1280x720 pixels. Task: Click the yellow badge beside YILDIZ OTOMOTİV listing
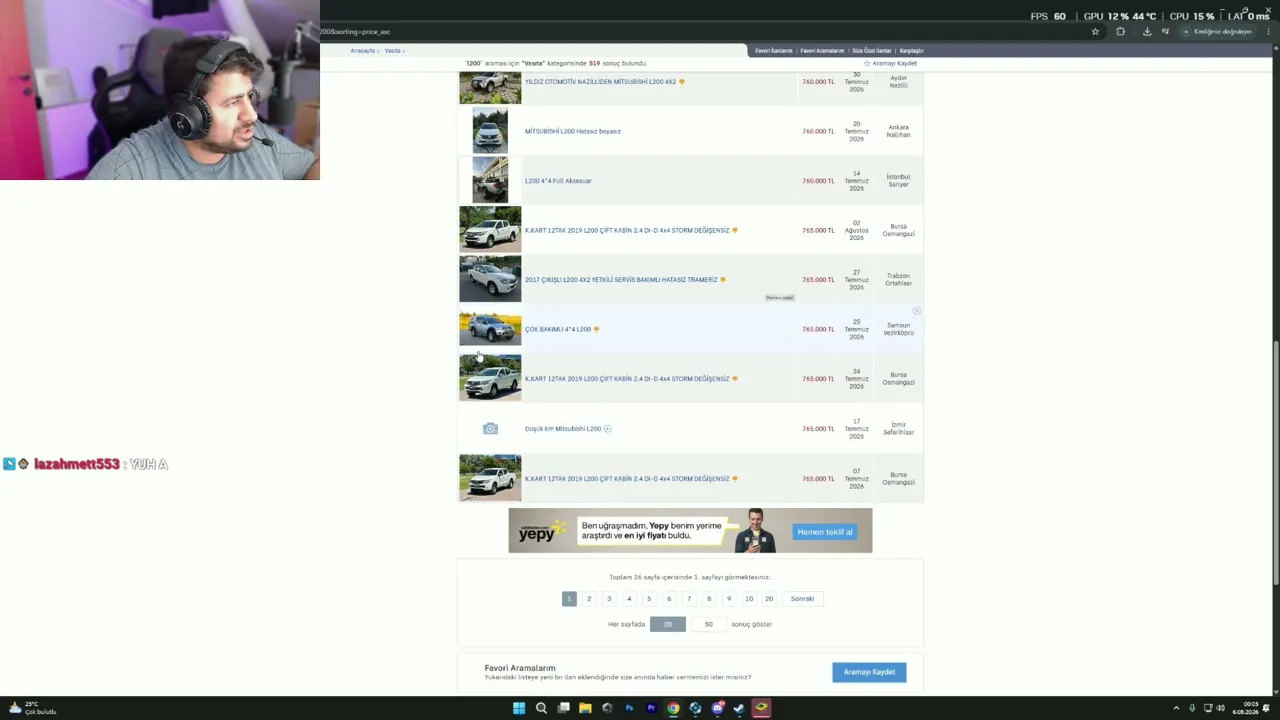tap(682, 82)
